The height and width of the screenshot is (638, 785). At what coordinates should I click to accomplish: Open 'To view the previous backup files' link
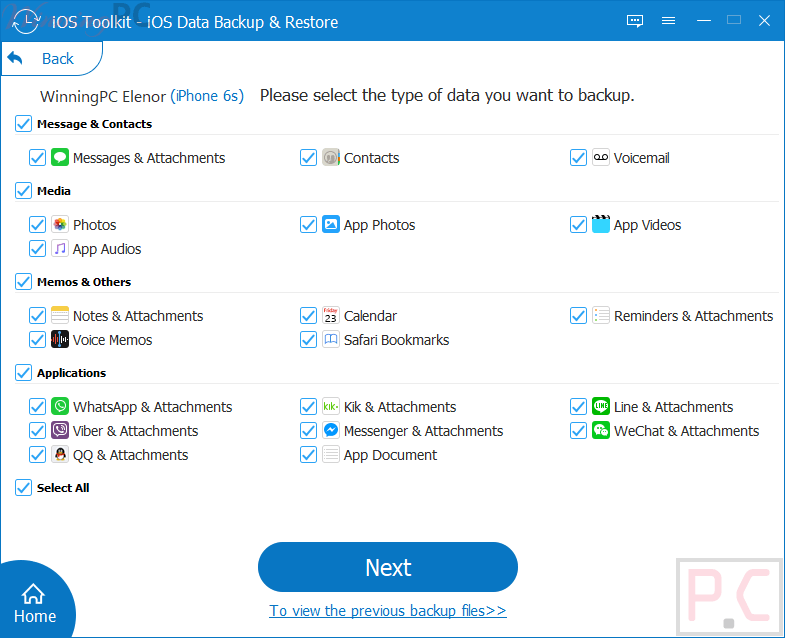coord(387,610)
